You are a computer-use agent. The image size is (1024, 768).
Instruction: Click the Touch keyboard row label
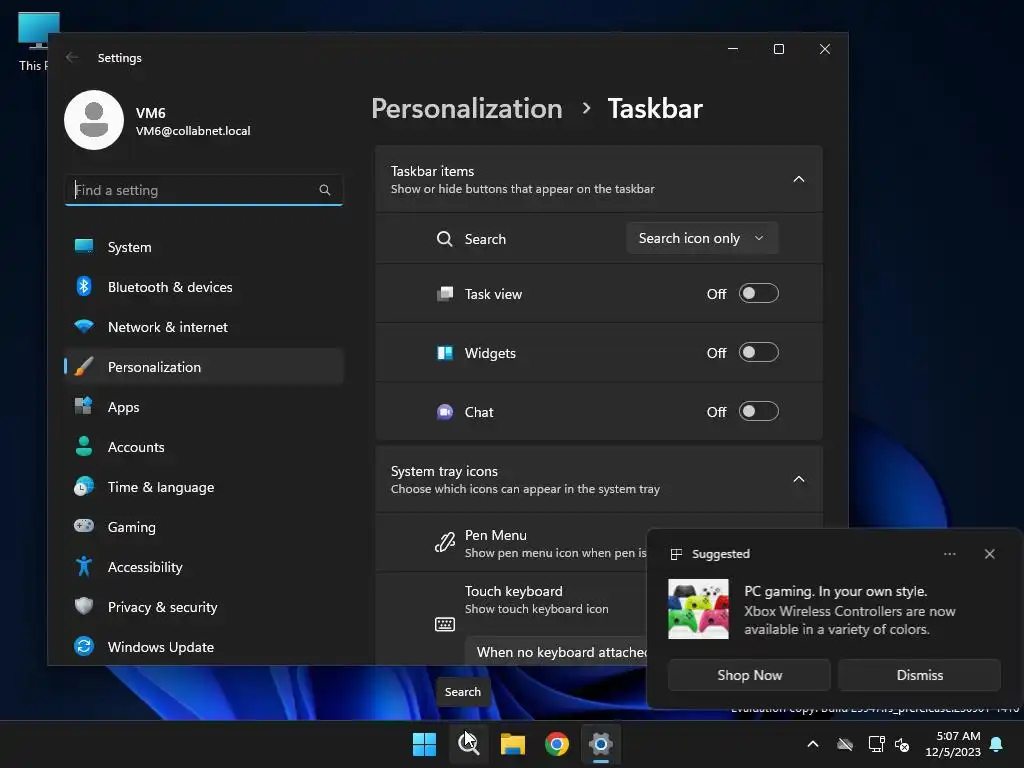[x=513, y=591]
